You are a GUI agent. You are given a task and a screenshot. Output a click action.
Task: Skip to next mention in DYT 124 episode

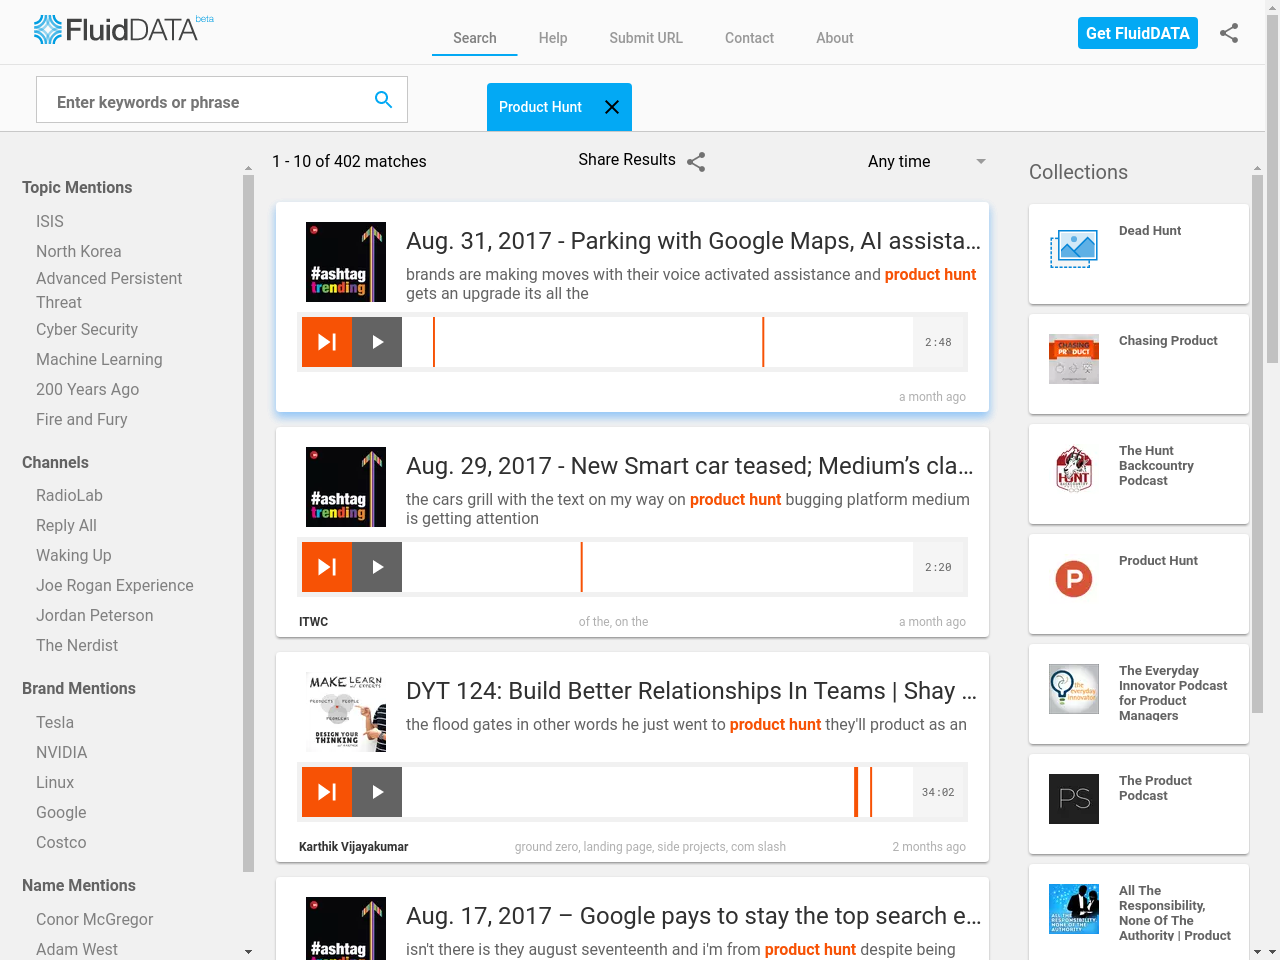tap(327, 792)
